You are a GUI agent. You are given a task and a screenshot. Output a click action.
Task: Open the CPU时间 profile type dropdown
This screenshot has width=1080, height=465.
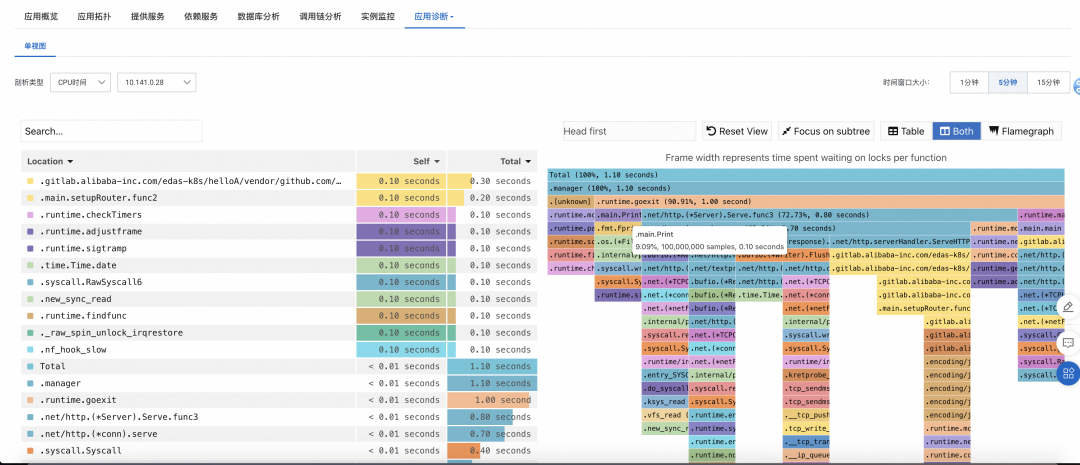coord(80,83)
